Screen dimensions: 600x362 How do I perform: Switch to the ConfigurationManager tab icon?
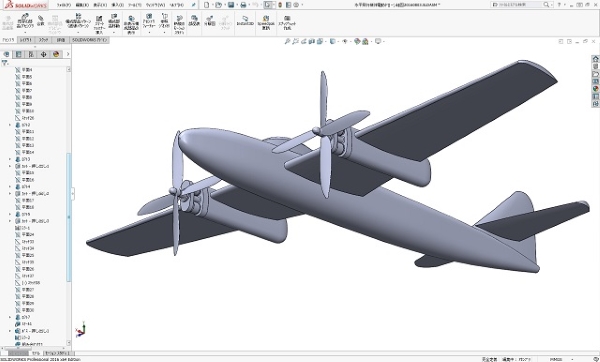tap(31, 54)
